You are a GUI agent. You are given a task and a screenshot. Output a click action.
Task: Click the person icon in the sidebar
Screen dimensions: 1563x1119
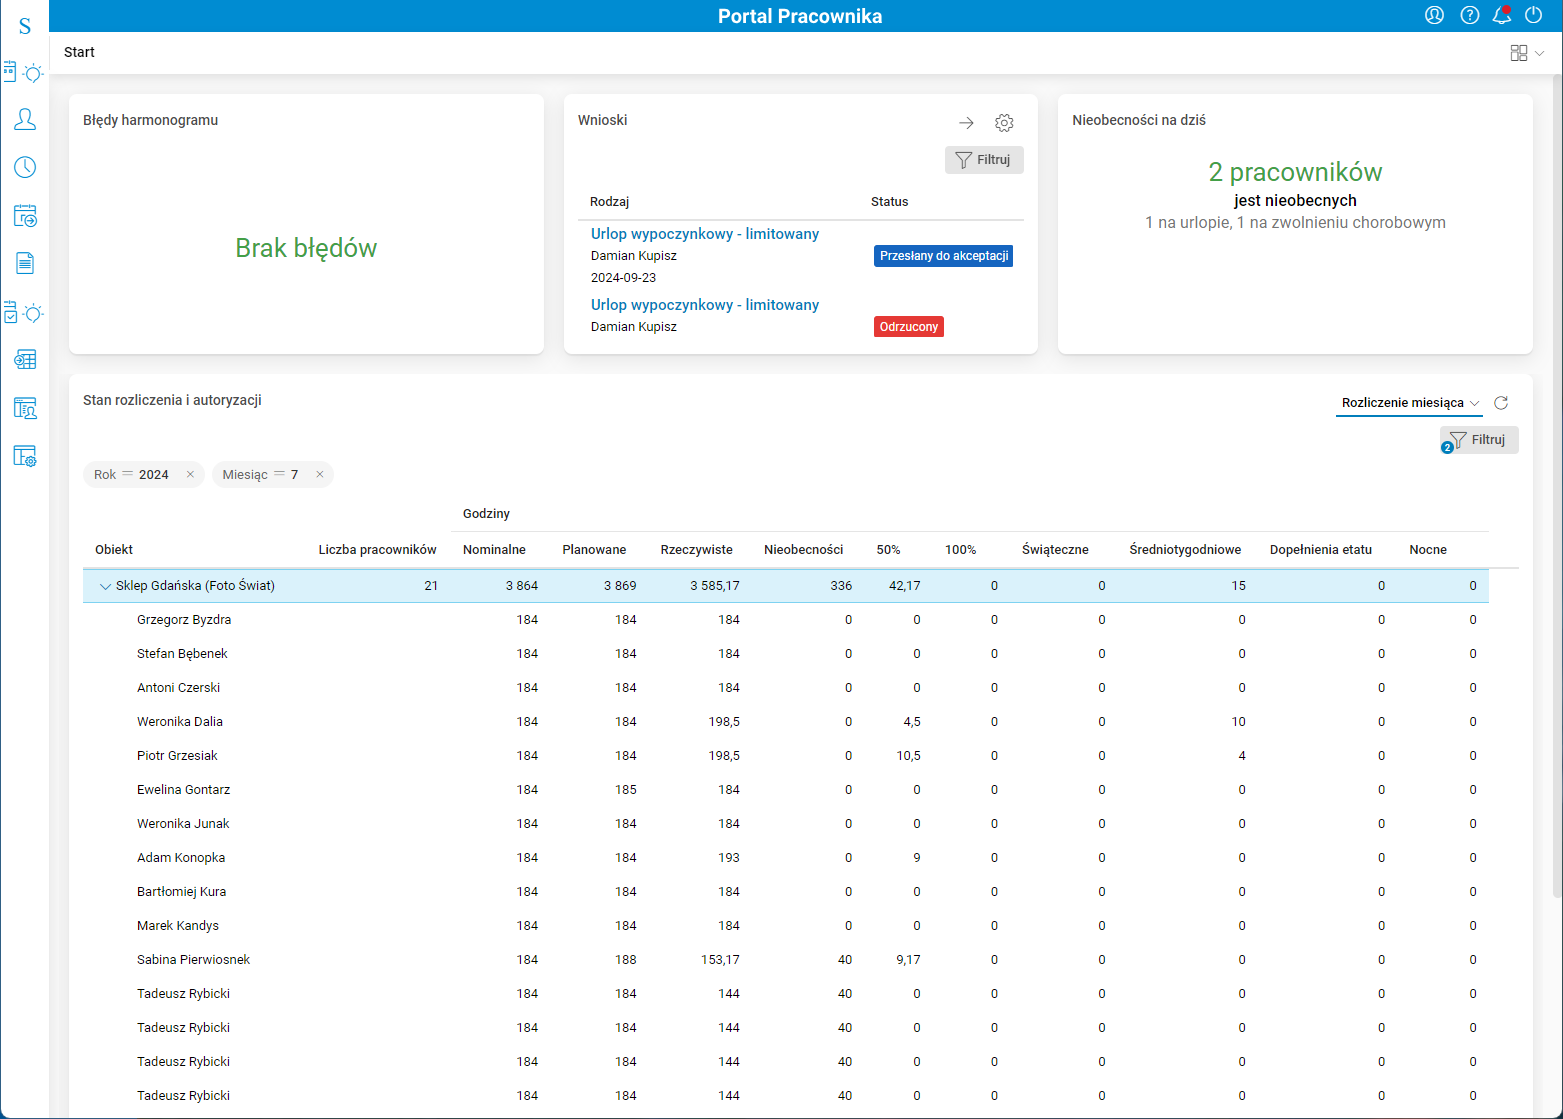tap(25, 119)
